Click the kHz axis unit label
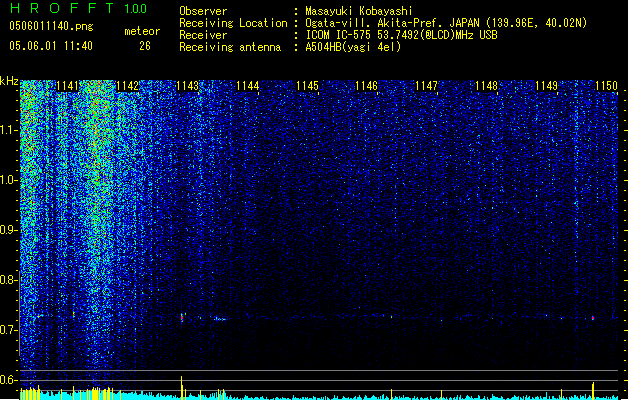Screen dimensions: 629x400 (9, 81)
